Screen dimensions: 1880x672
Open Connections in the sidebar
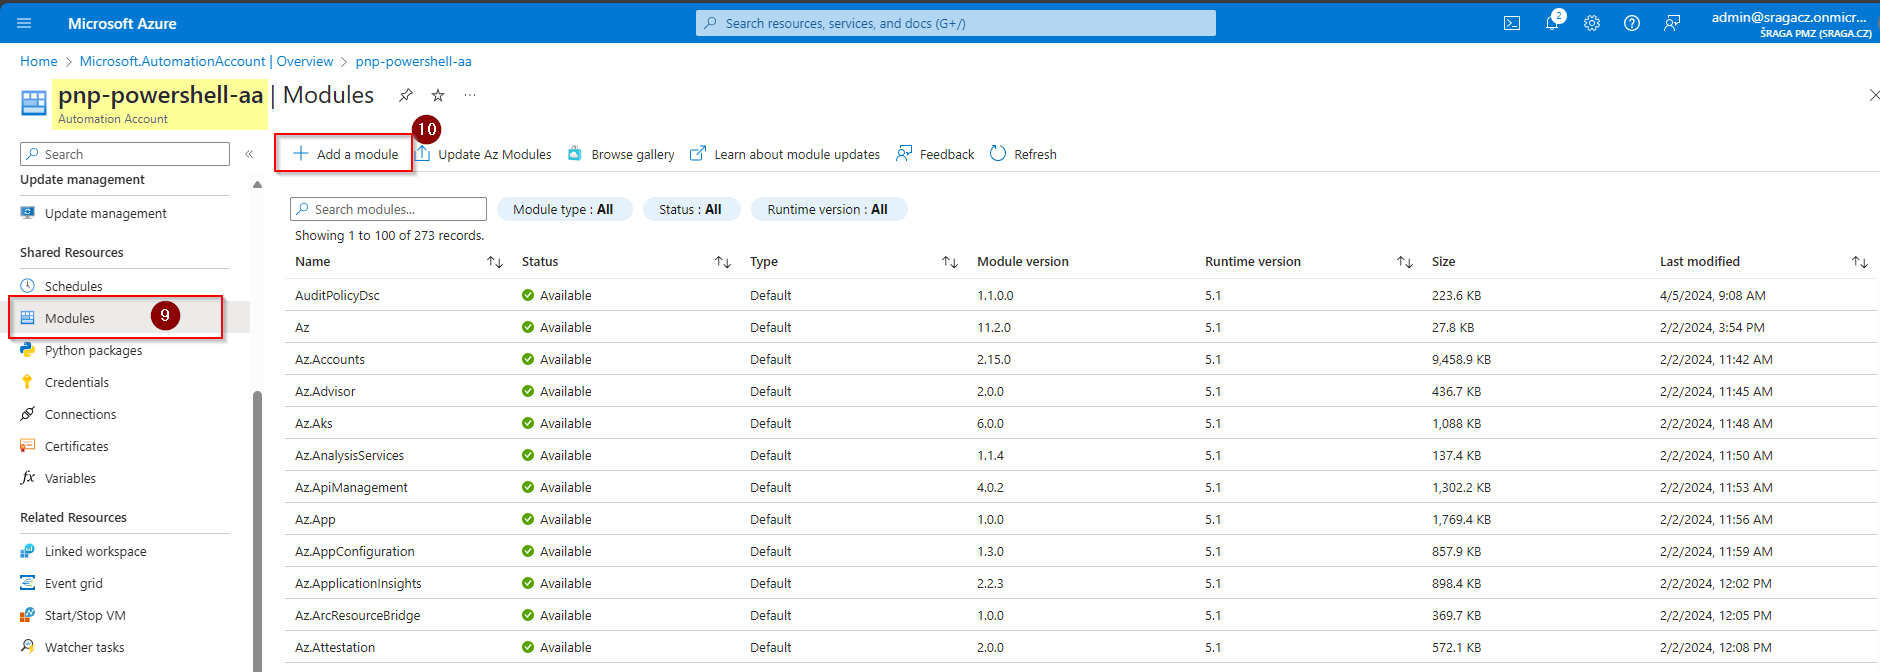[80, 414]
